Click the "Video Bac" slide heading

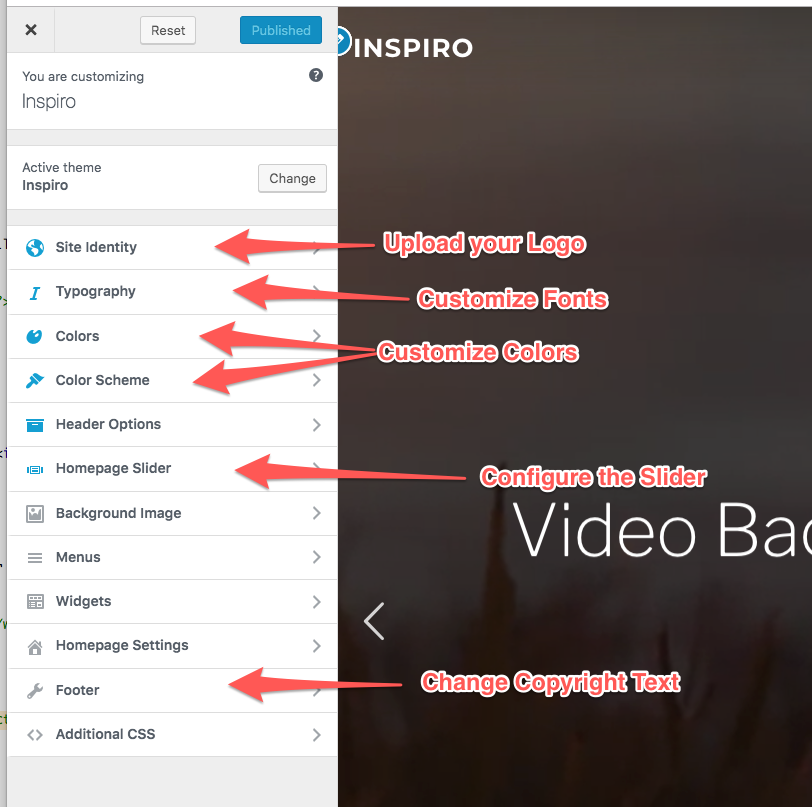[x=662, y=531]
